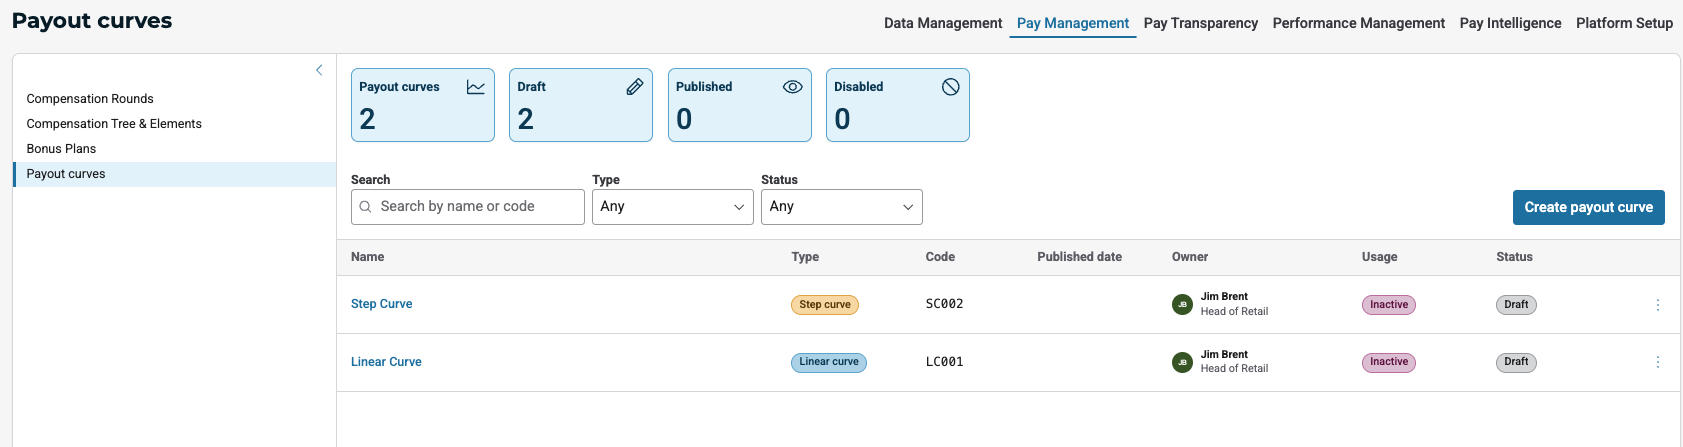This screenshot has width=1683, height=447.
Task: Click the eye icon on Published card
Action: [792, 87]
